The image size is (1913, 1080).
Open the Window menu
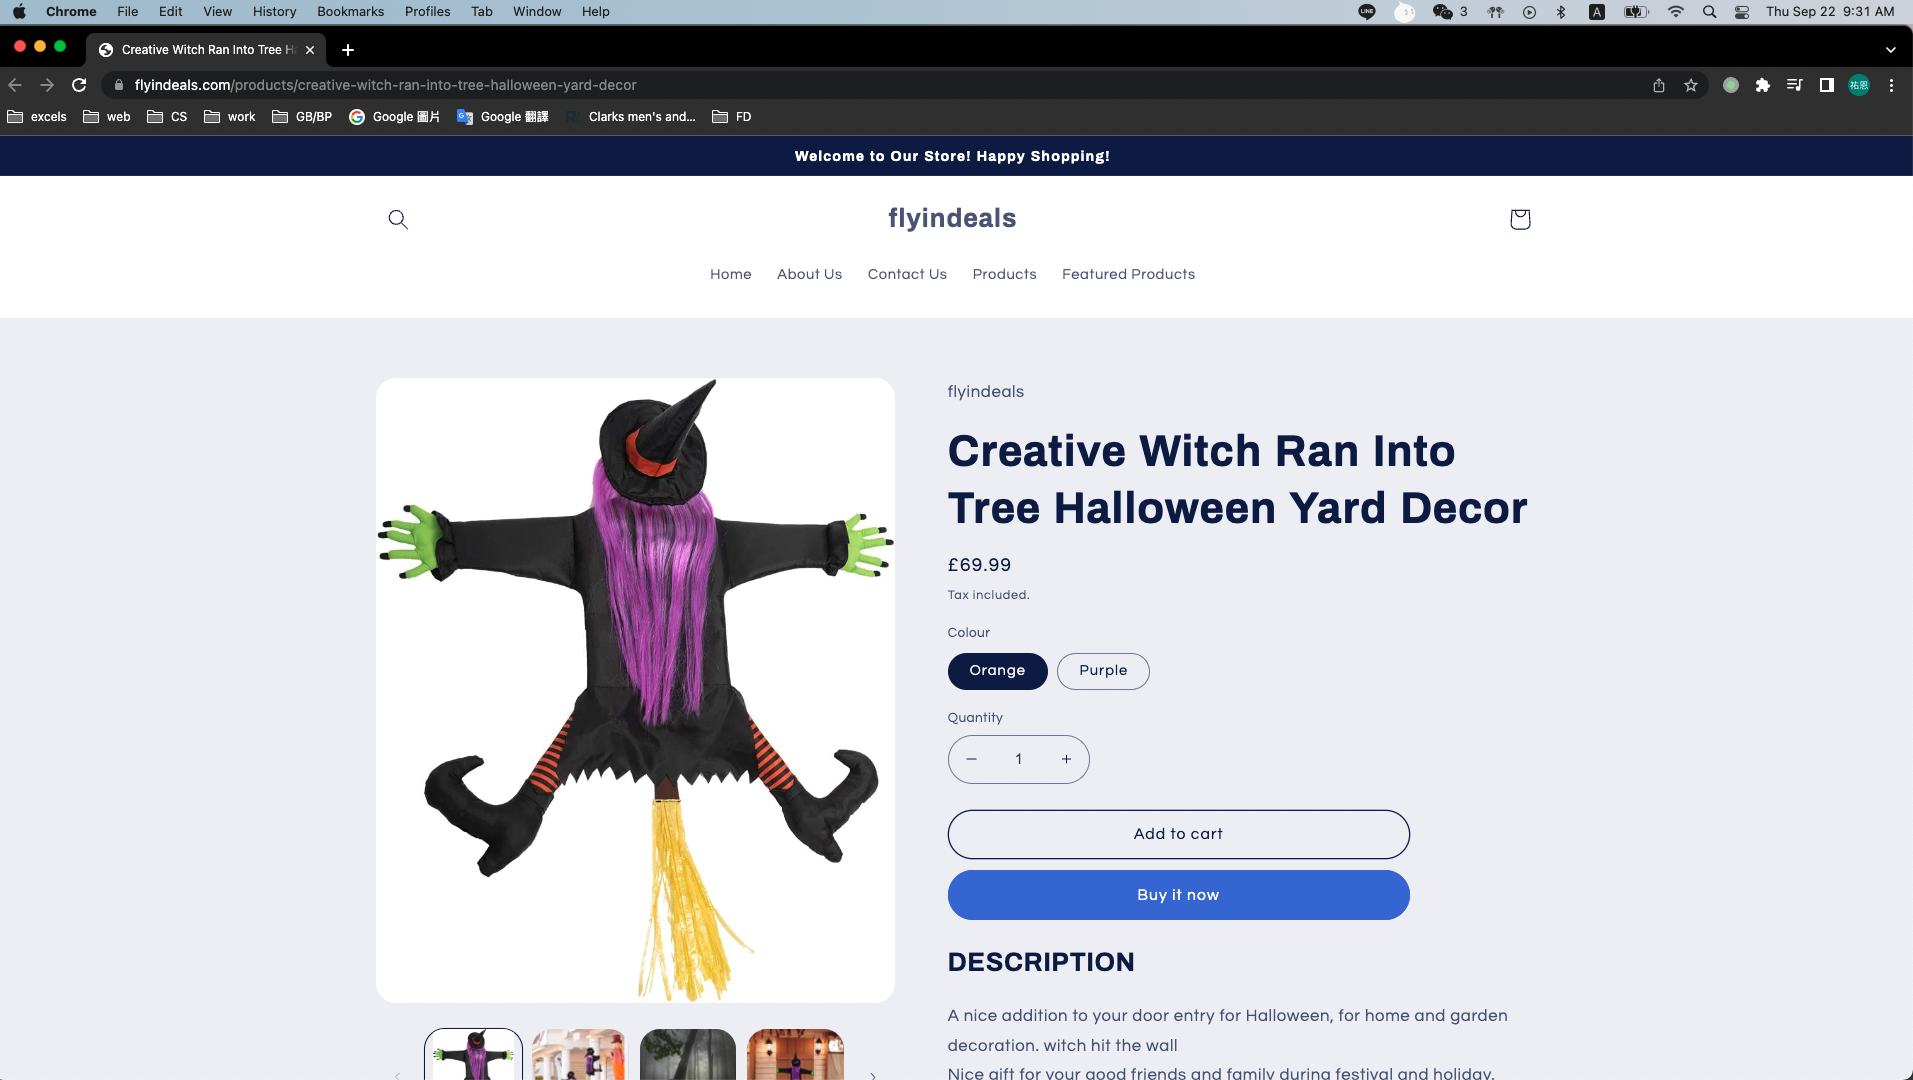[537, 12]
